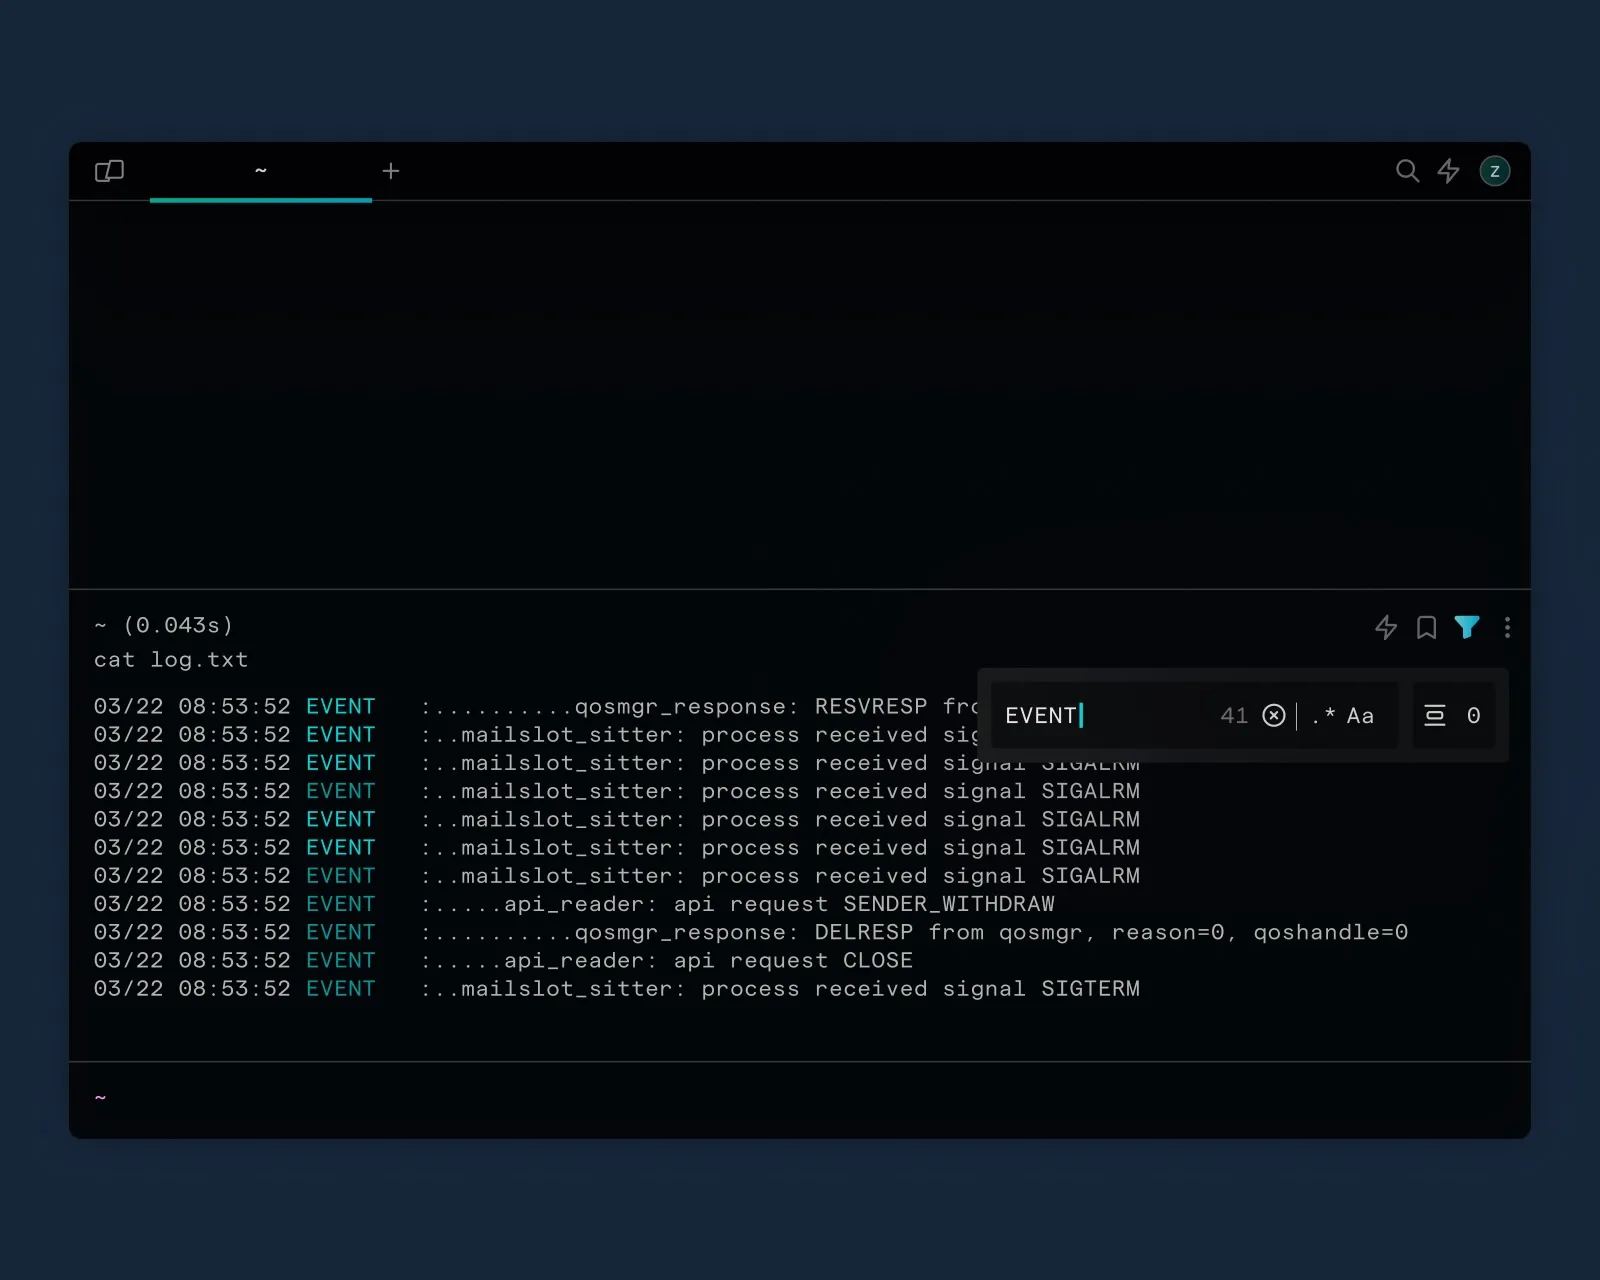The width and height of the screenshot is (1600, 1280).
Task: Open Warp AI with the top-right lightning icon
Action: [x=1448, y=170]
